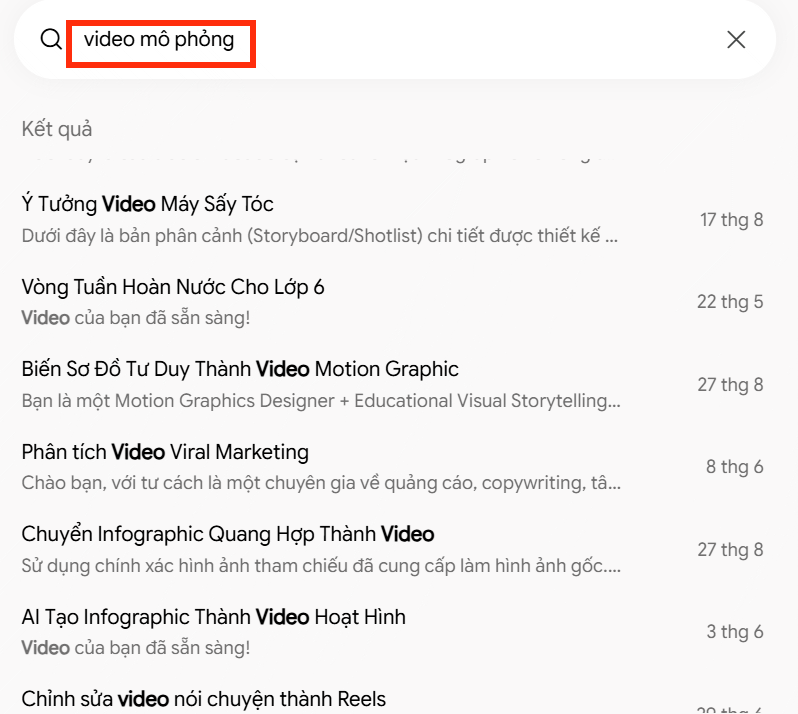Click "Video của bạn đã sẵn sàng!" under Vòng Tuần Hoàn

[136, 318]
